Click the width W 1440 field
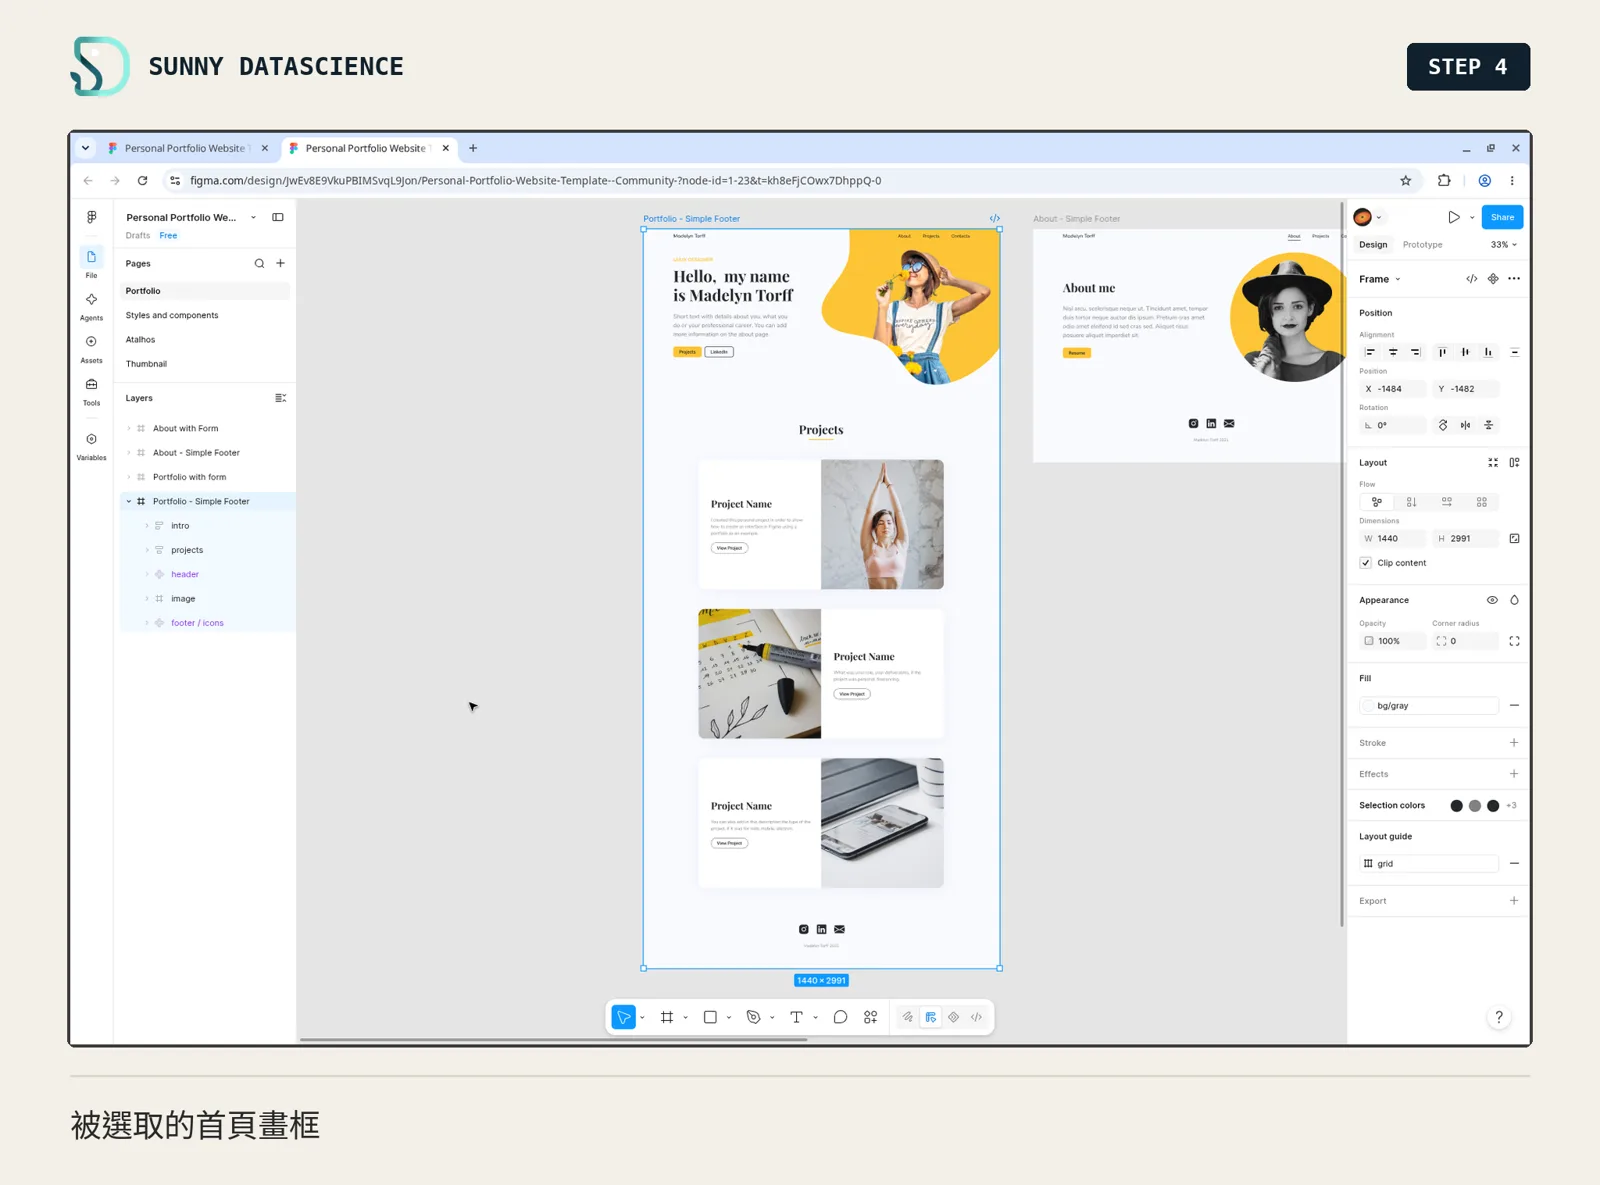Viewport: 1600px width, 1185px height. [x=1392, y=539]
